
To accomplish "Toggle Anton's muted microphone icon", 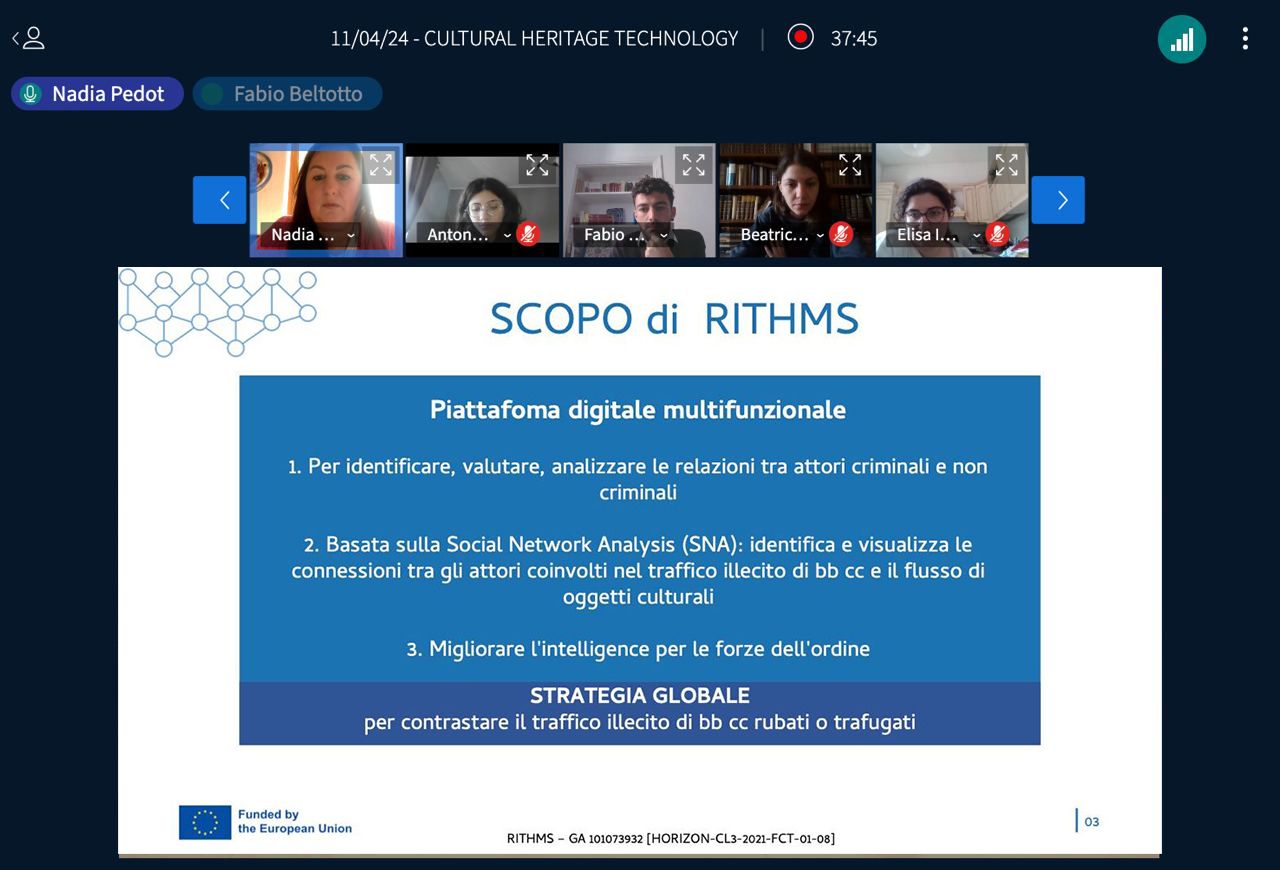I will tap(528, 235).
